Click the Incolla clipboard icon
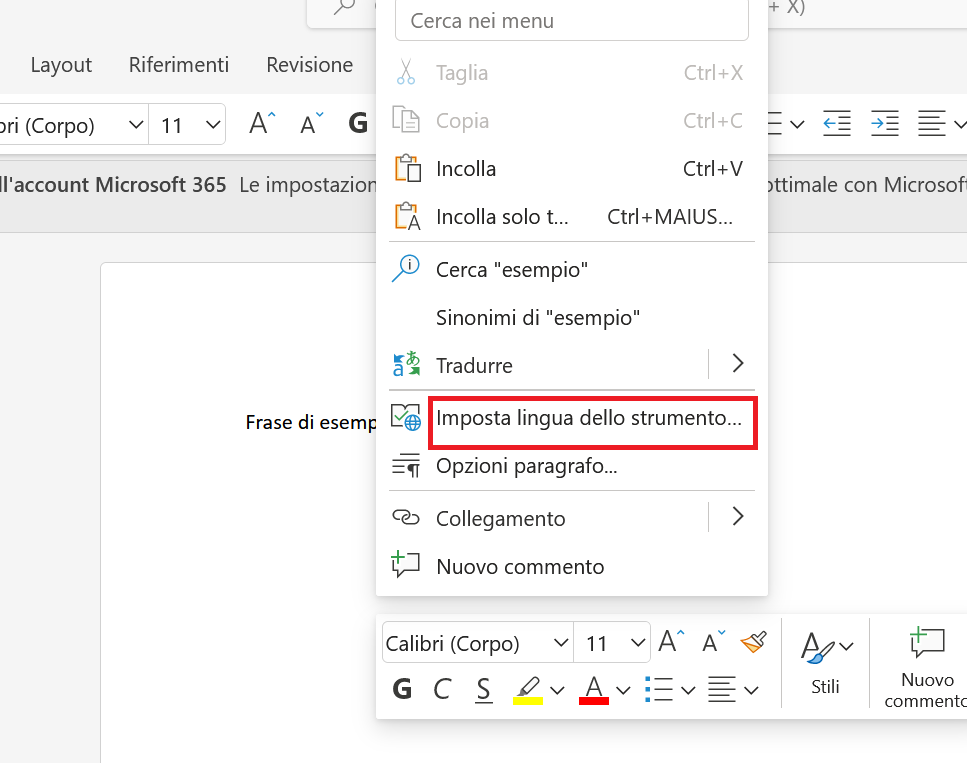Screen dimensions: 967x763 pyautogui.click(x=408, y=168)
